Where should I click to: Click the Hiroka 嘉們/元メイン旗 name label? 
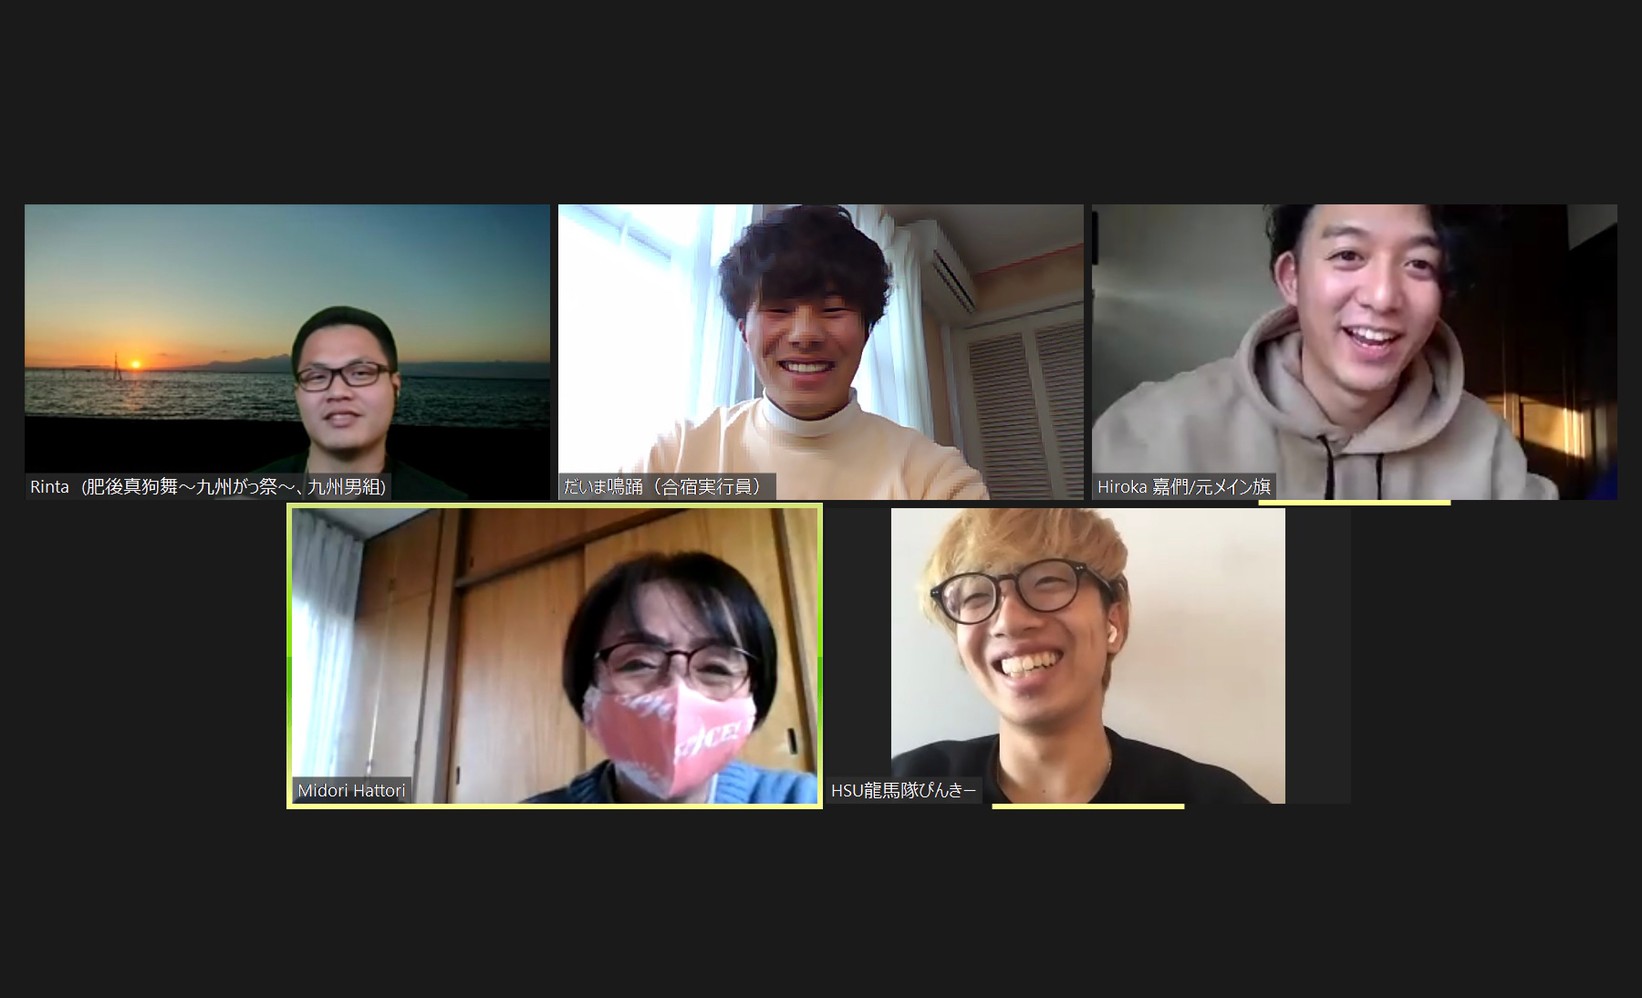coord(1184,487)
